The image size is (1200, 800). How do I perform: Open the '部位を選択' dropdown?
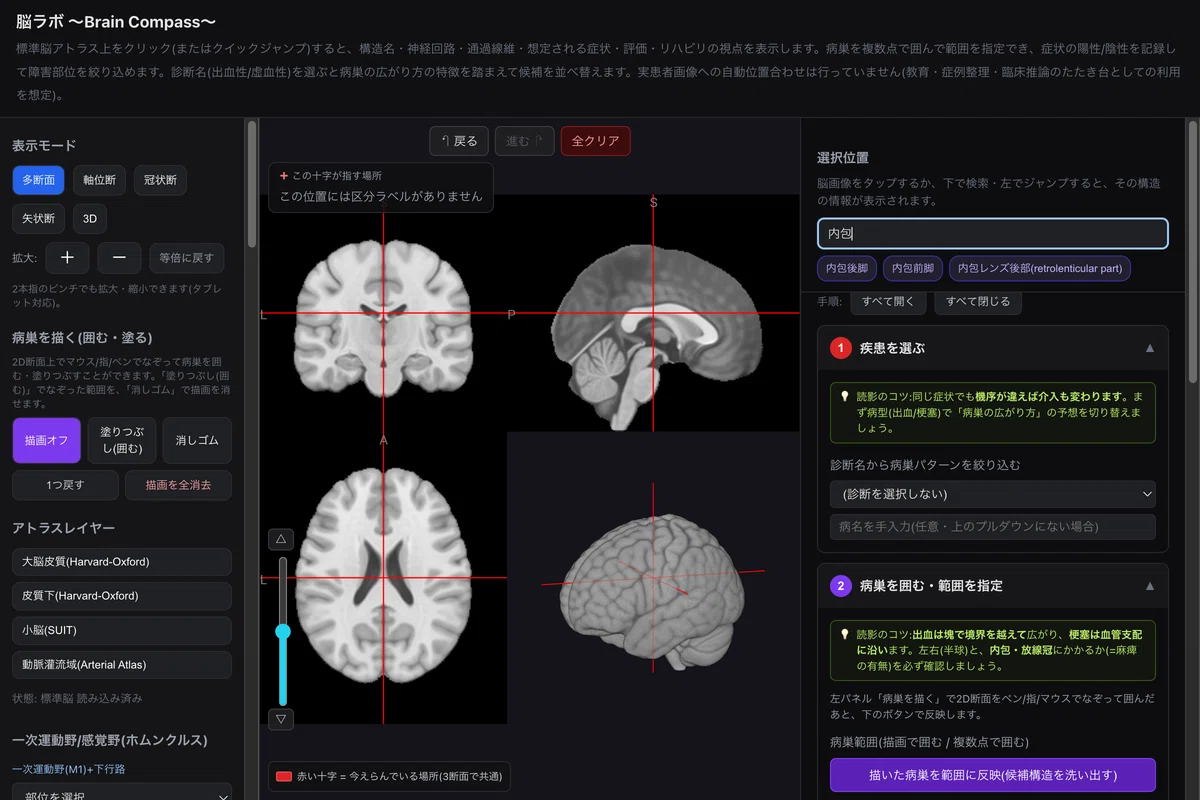[x=122, y=796]
